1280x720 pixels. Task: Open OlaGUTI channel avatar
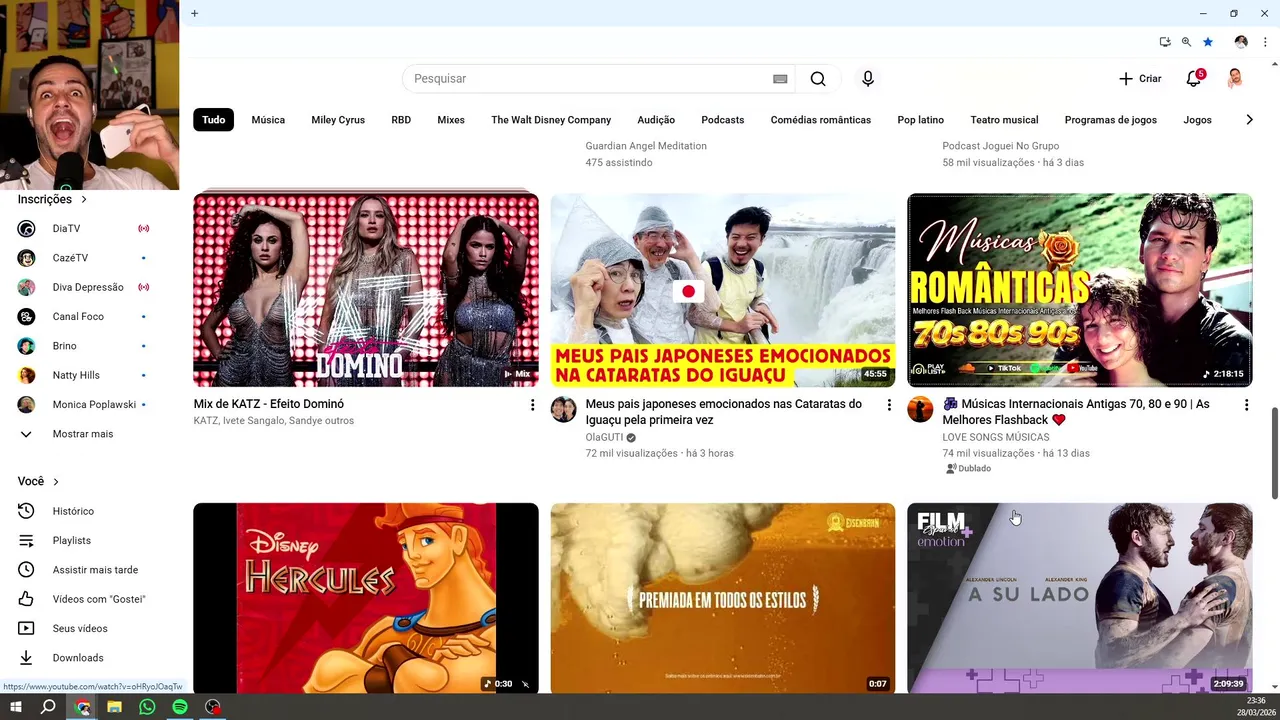(564, 409)
